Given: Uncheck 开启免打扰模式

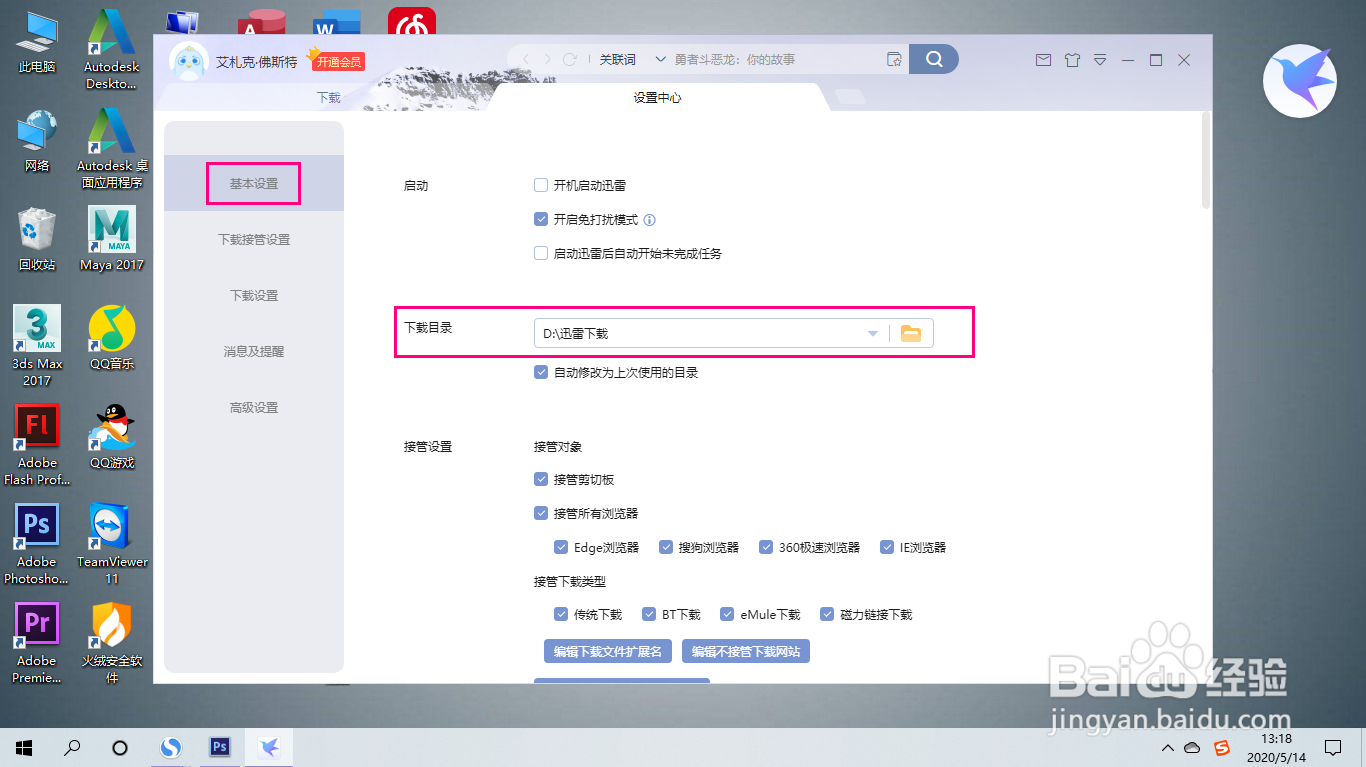Looking at the screenshot, I should (541, 219).
